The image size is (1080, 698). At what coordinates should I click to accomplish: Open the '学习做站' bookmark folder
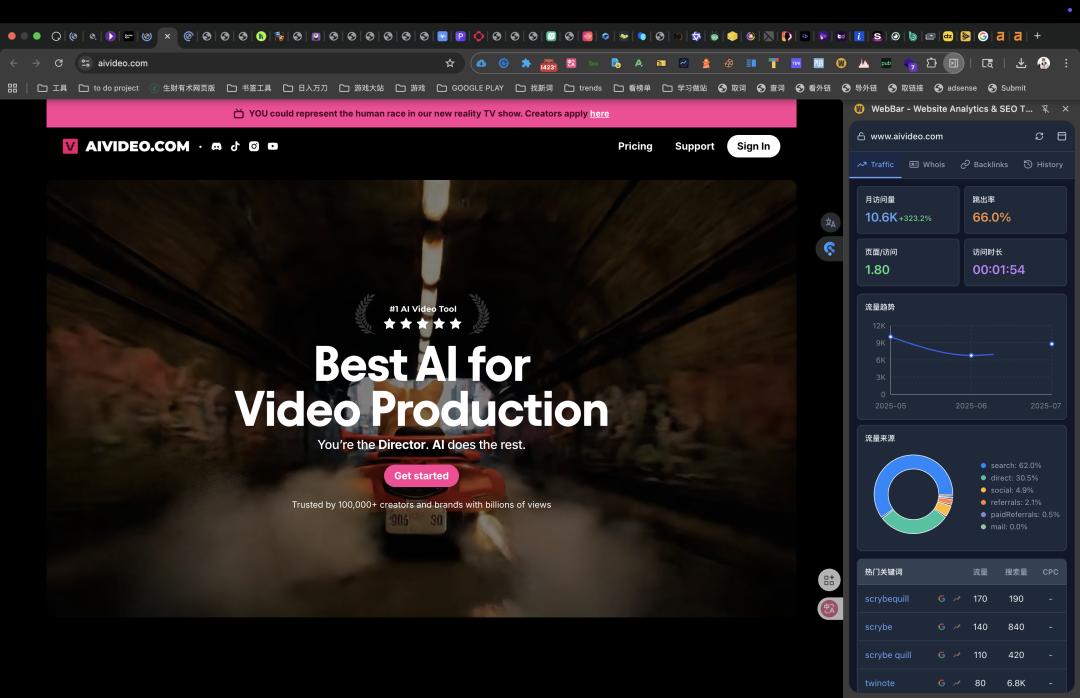[x=685, y=88]
